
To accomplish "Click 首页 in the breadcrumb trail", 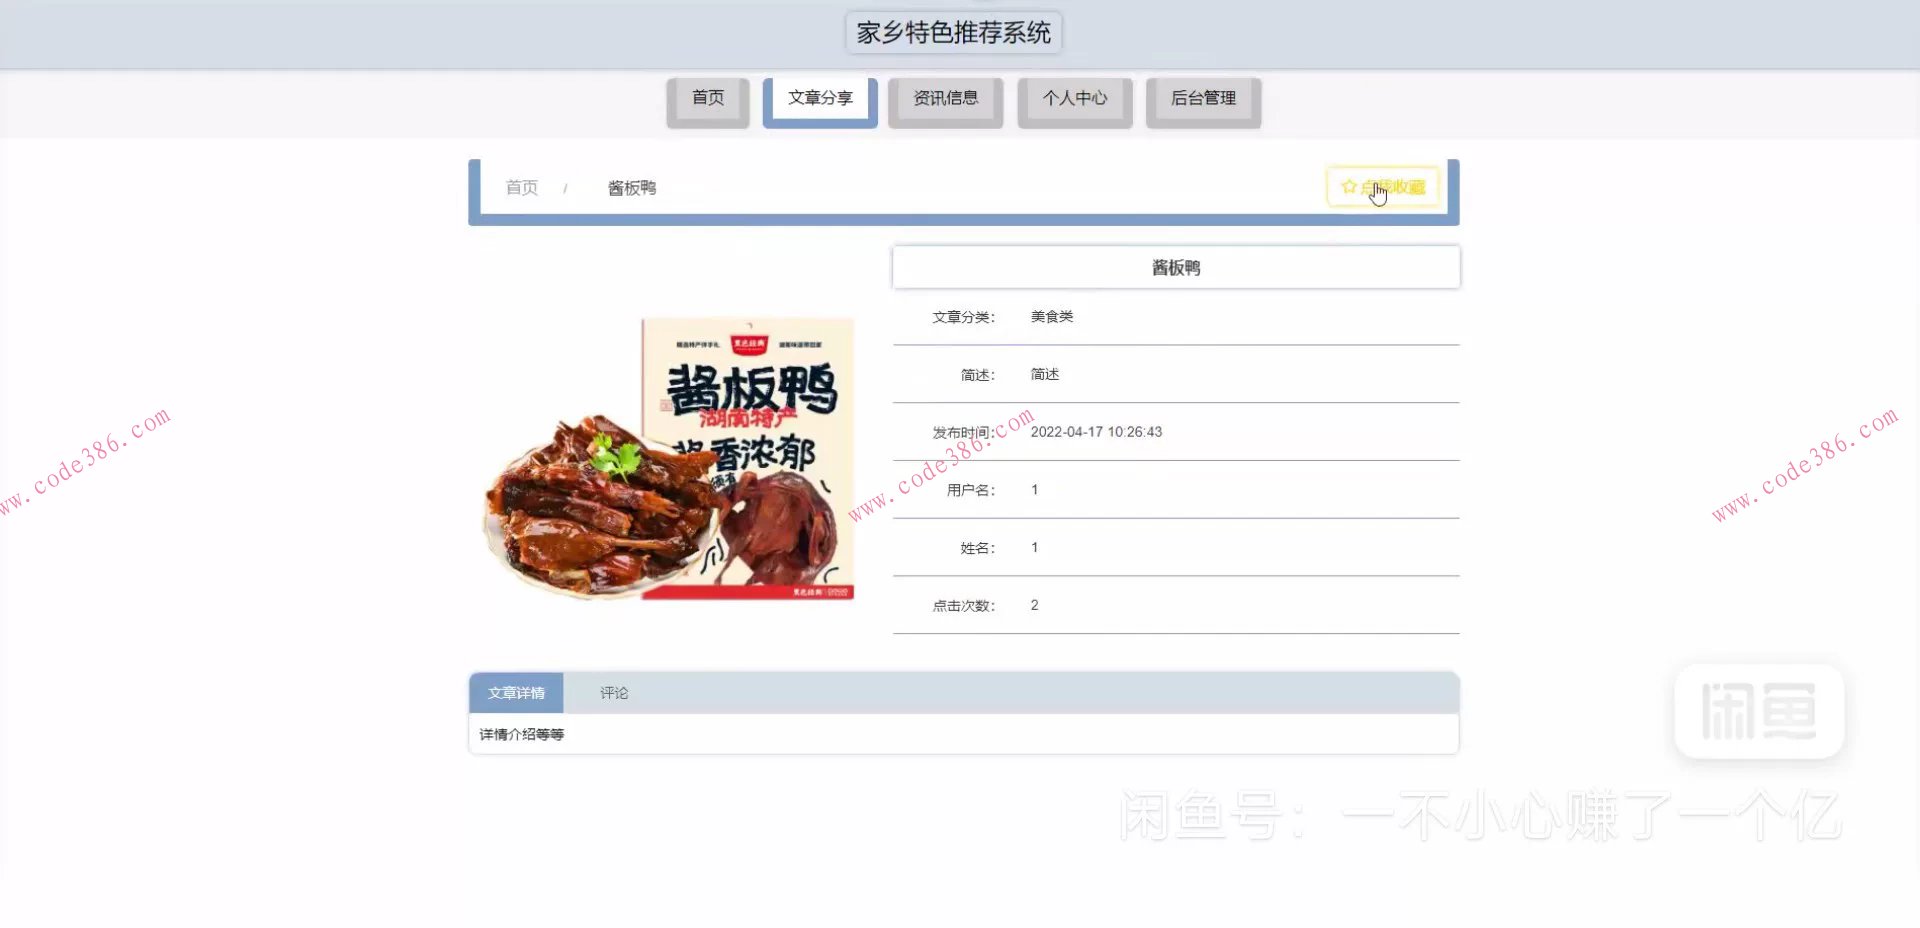I will click(x=521, y=187).
